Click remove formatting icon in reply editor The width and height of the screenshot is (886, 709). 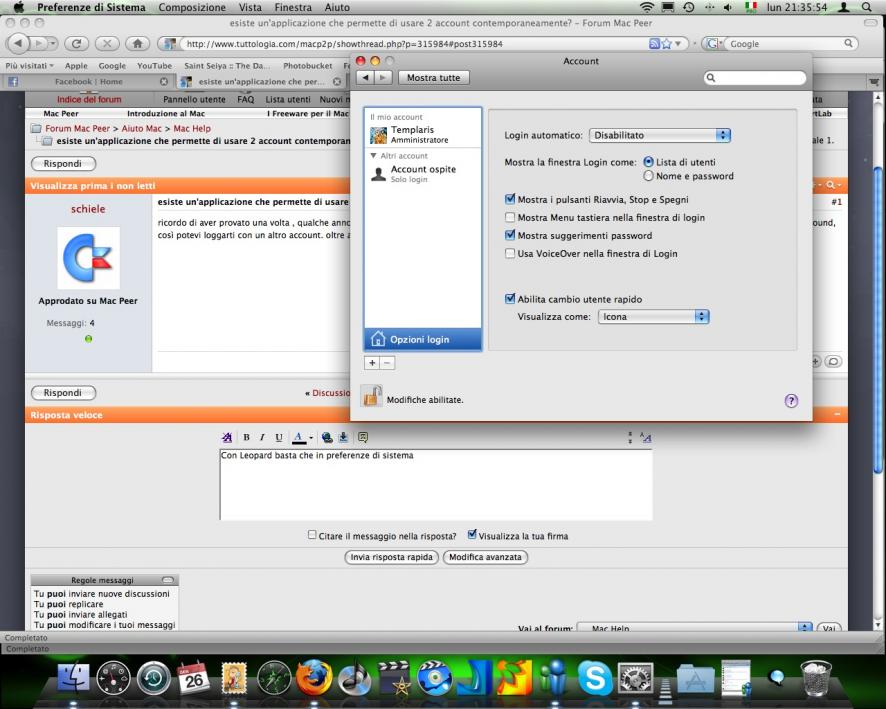227,437
